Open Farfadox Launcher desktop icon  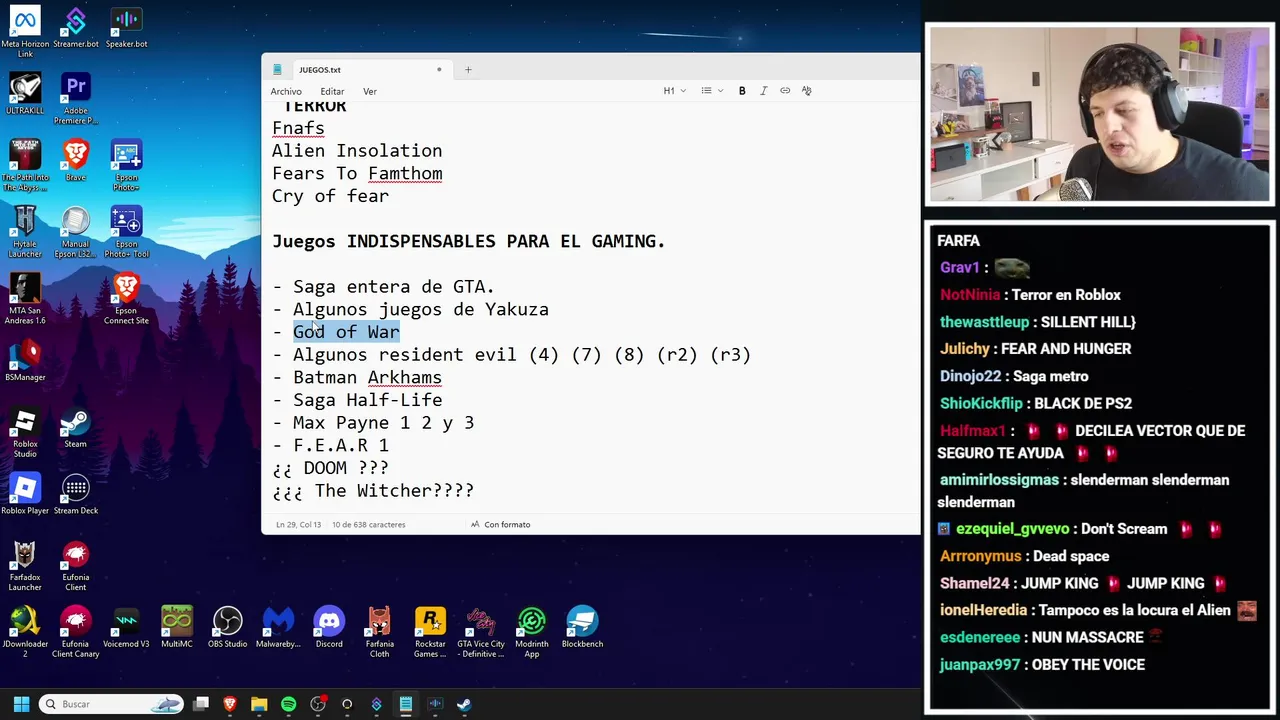(25, 565)
